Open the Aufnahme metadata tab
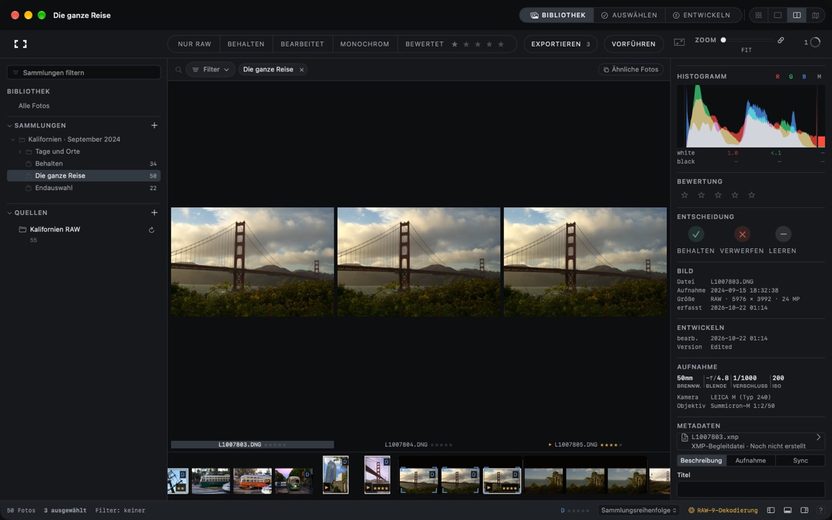The height and width of the screenshot is (520, 832). (x=750, y=461)
